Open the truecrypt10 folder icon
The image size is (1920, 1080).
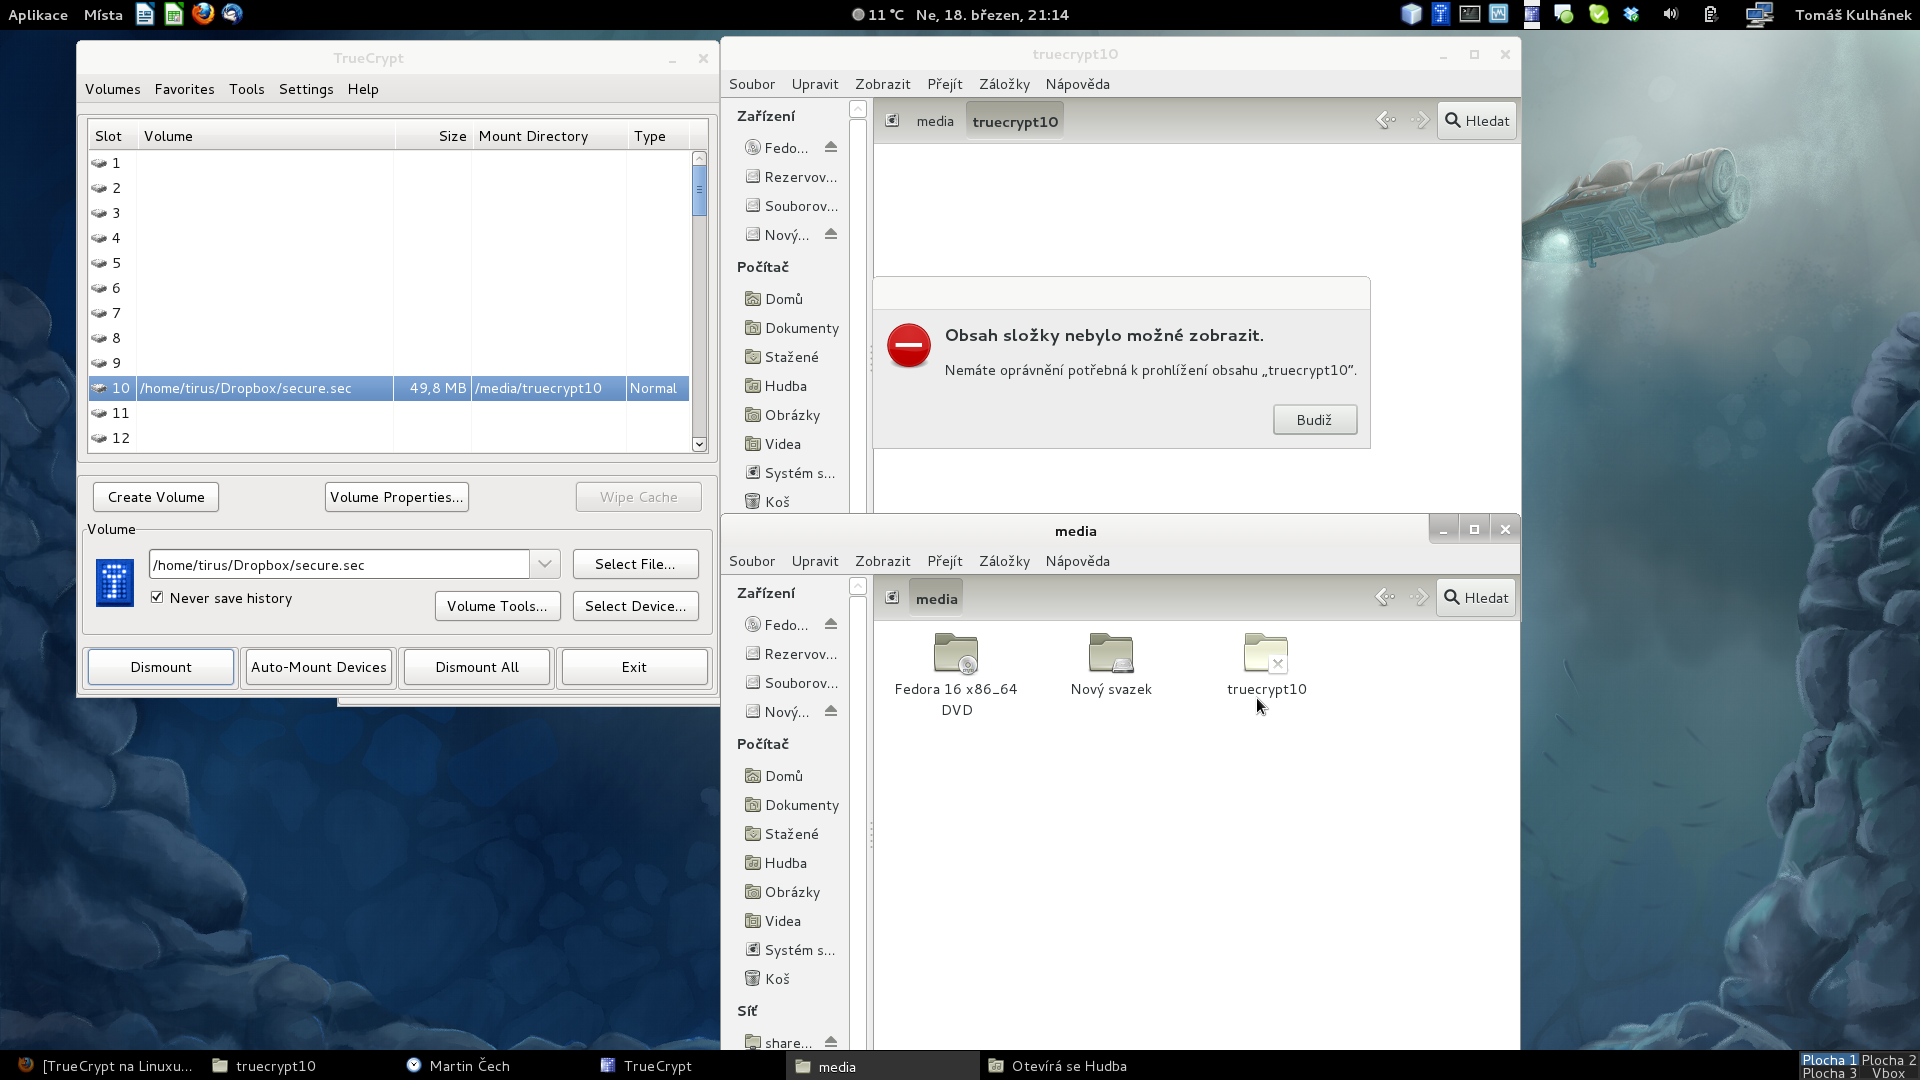[1265, 655]
